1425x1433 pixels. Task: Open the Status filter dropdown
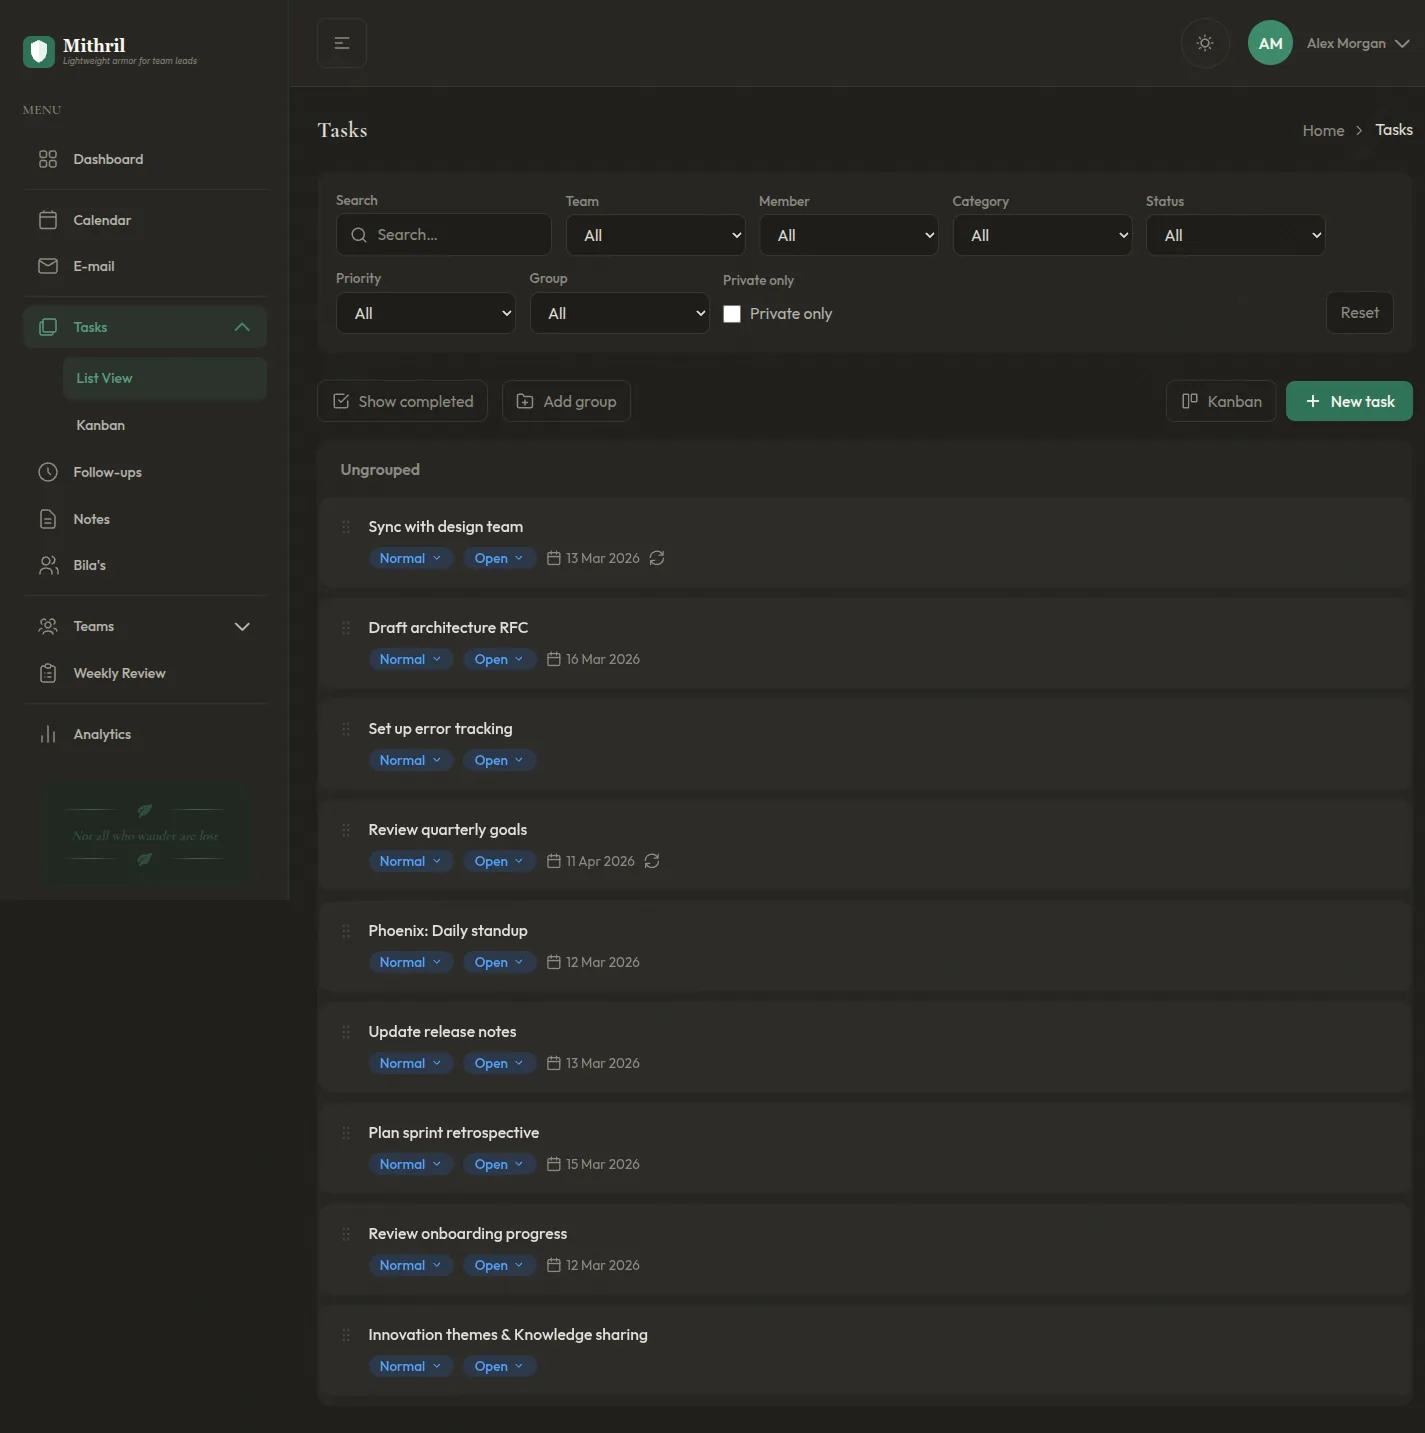click(x=1236, y=235)
